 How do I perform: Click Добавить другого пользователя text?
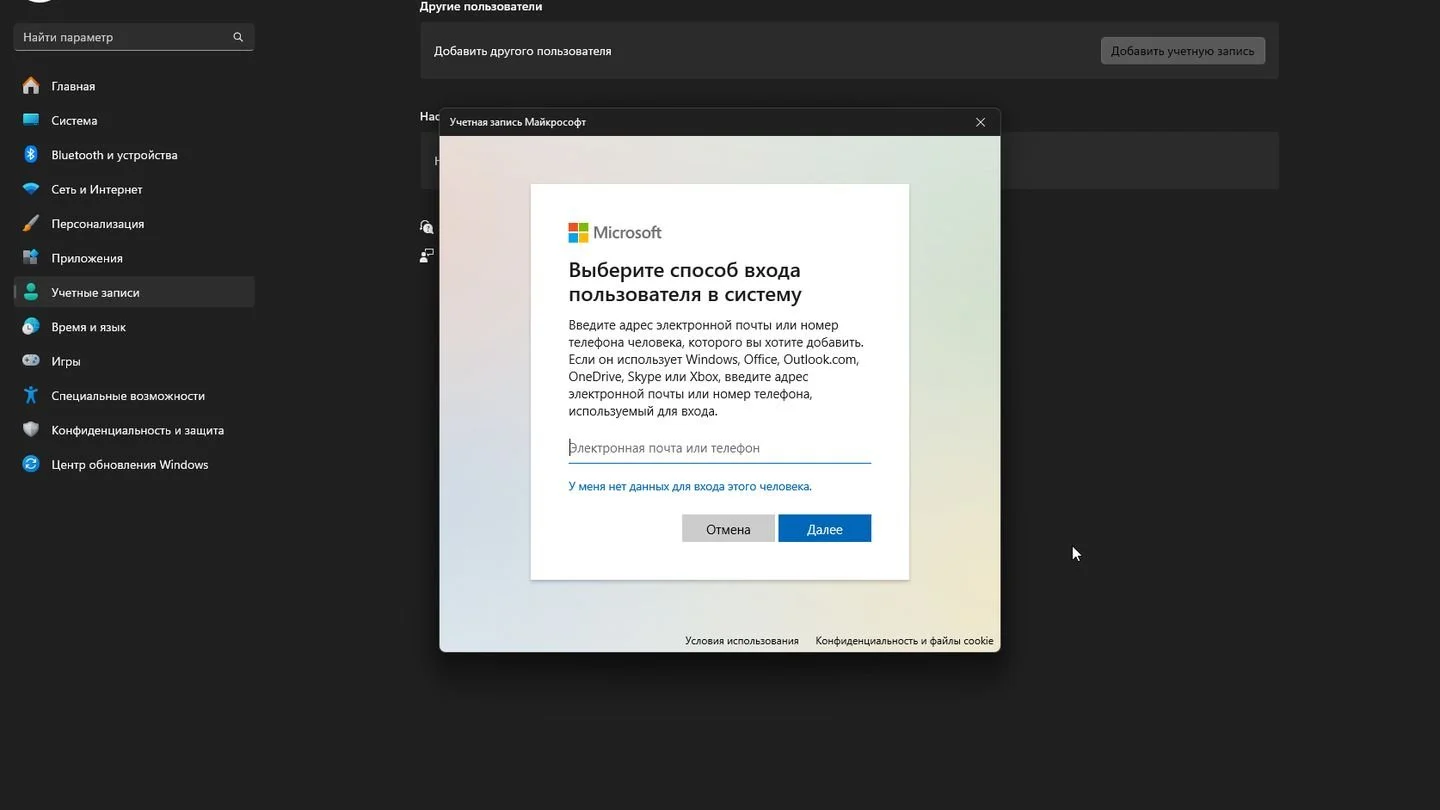coord(522,51)
